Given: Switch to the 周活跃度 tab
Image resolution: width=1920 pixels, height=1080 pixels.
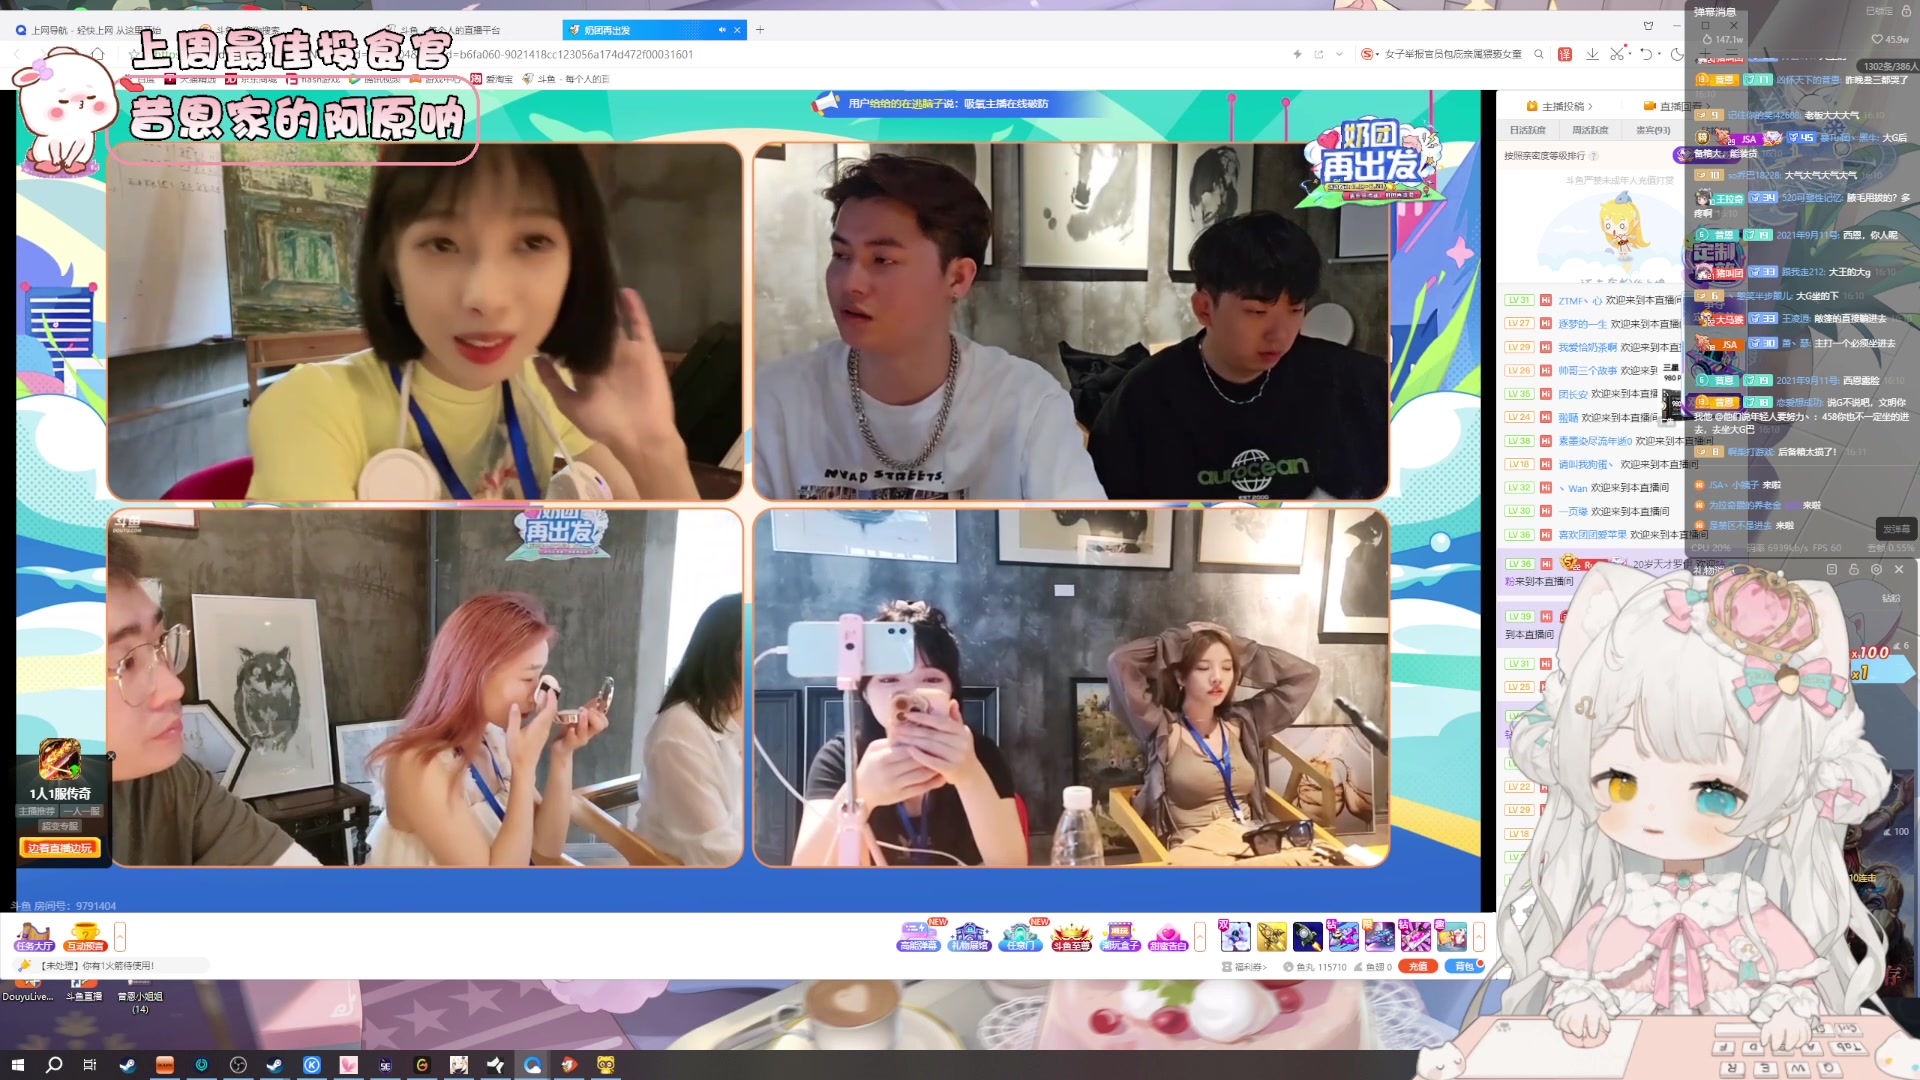Looking at the screenshot, I should click(x=1590, y=130).
